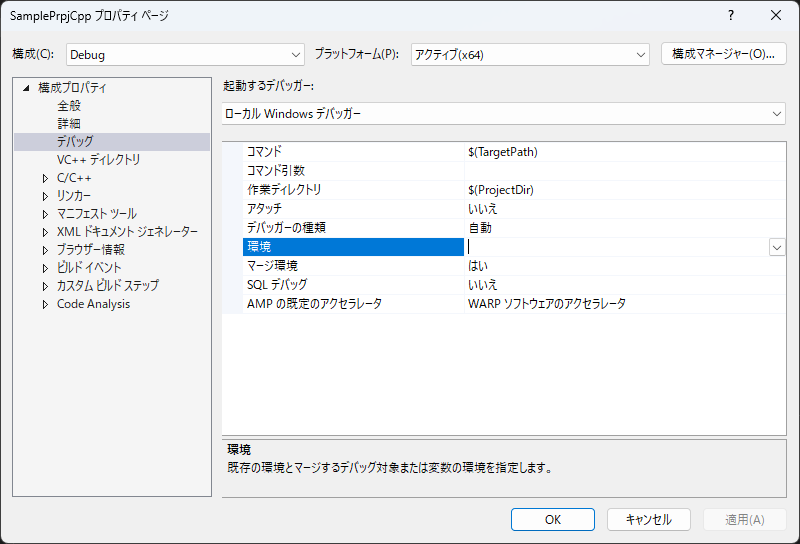
Task: Select 詳細 in the property tree
Action: click(x=69, y=124)
